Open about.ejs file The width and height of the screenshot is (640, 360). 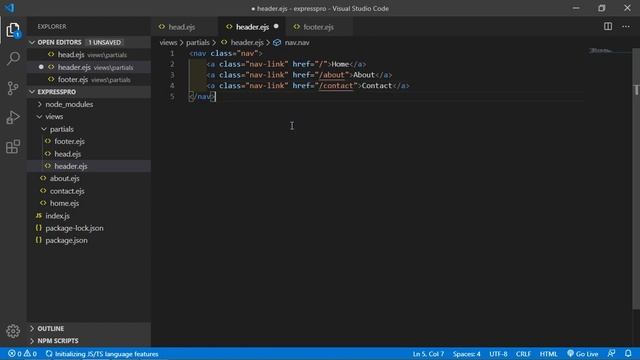(89, 178)
